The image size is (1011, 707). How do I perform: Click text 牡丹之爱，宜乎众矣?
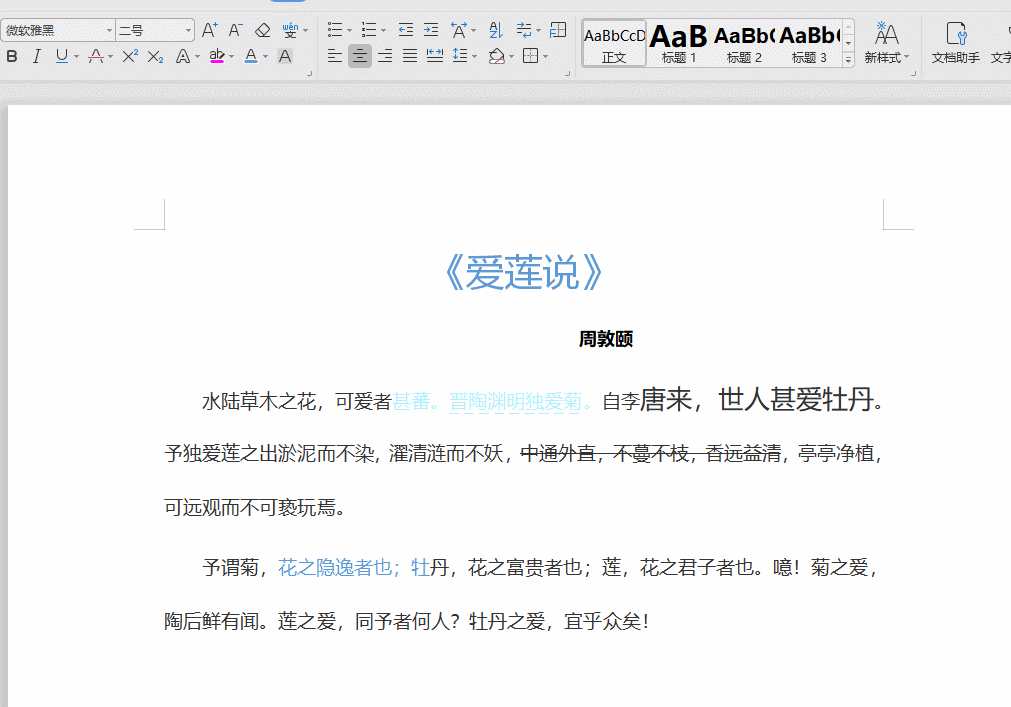pyautogui.click(x=555, y=622)
